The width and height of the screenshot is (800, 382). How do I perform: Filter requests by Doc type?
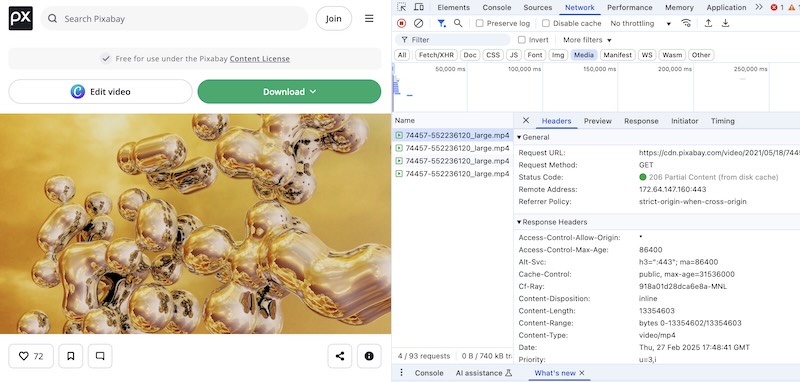pyautogui.click(x=470, y=55)
